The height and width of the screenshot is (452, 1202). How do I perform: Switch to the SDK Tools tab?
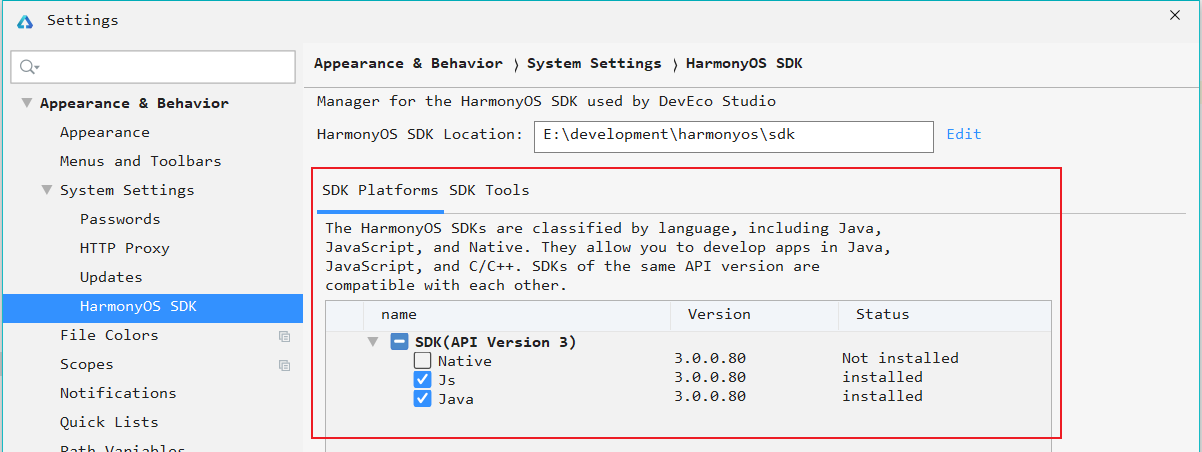489,190
